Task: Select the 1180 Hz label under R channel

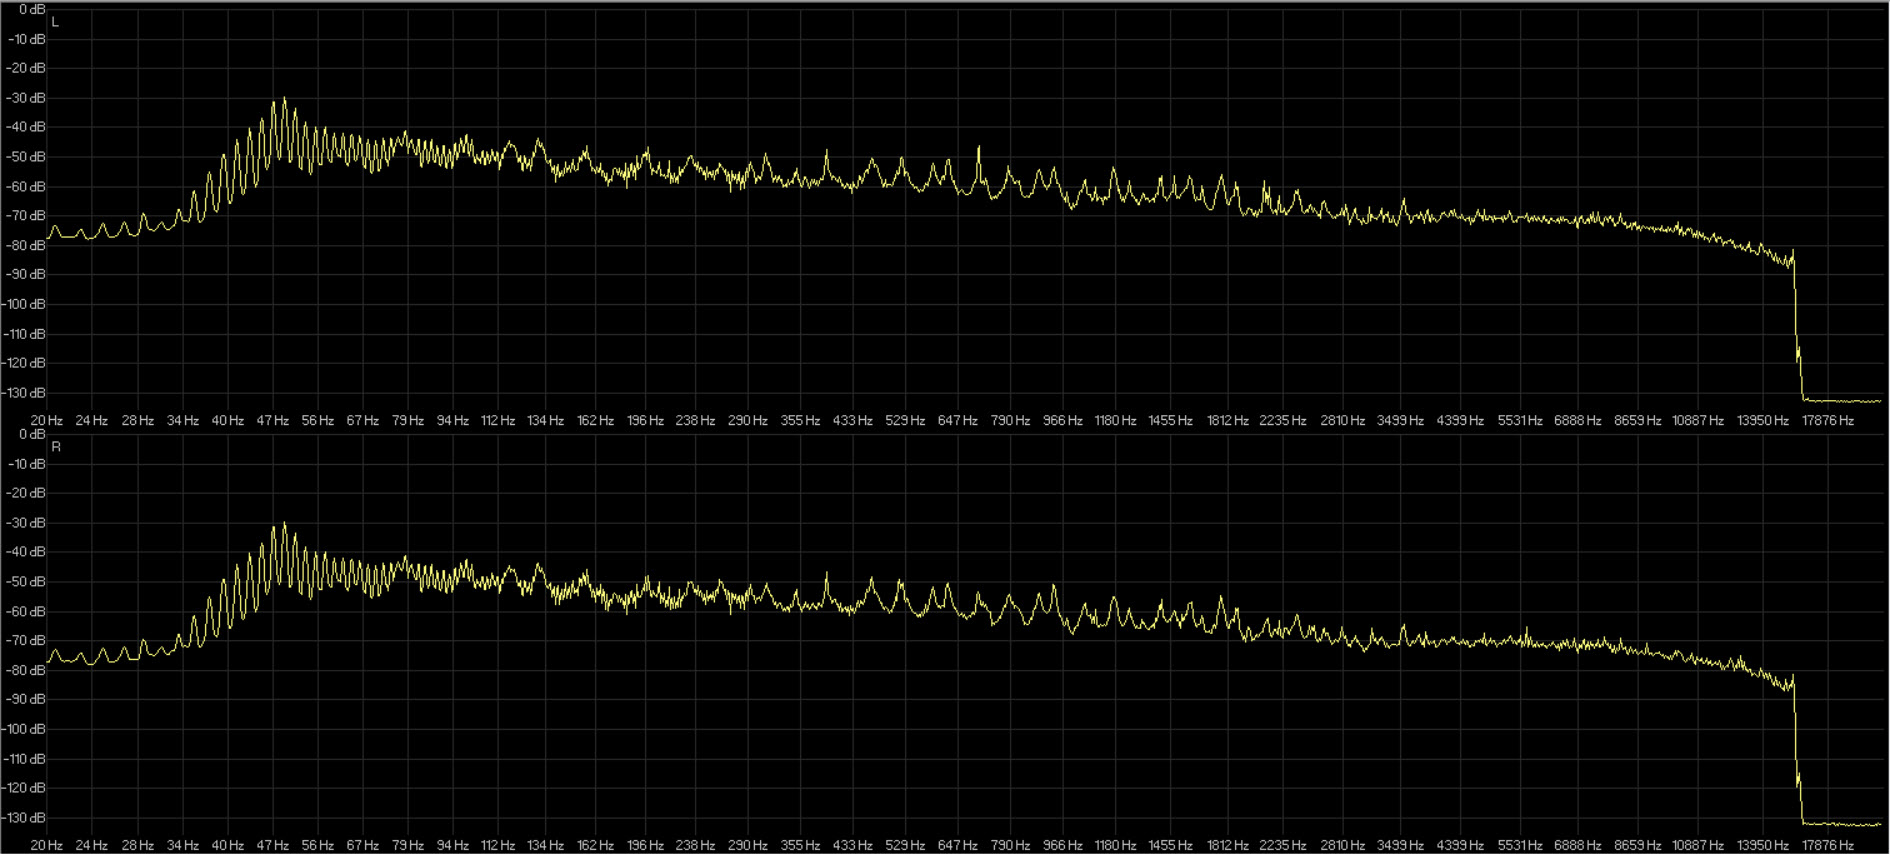Action: pyautogui.click(x=1115, y=845)
